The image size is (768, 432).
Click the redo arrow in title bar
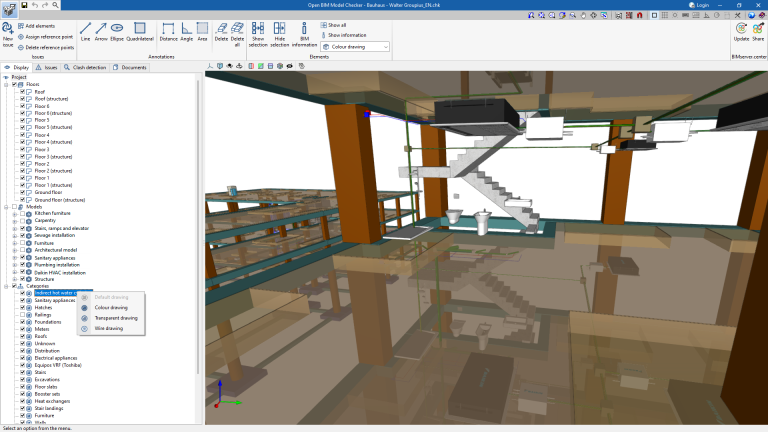click(x=45, y=5)
